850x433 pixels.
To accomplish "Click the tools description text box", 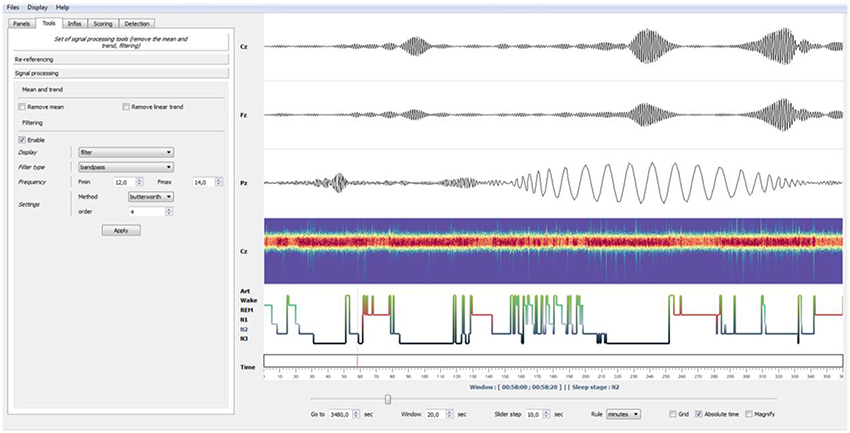I will [x=121, y=43].
